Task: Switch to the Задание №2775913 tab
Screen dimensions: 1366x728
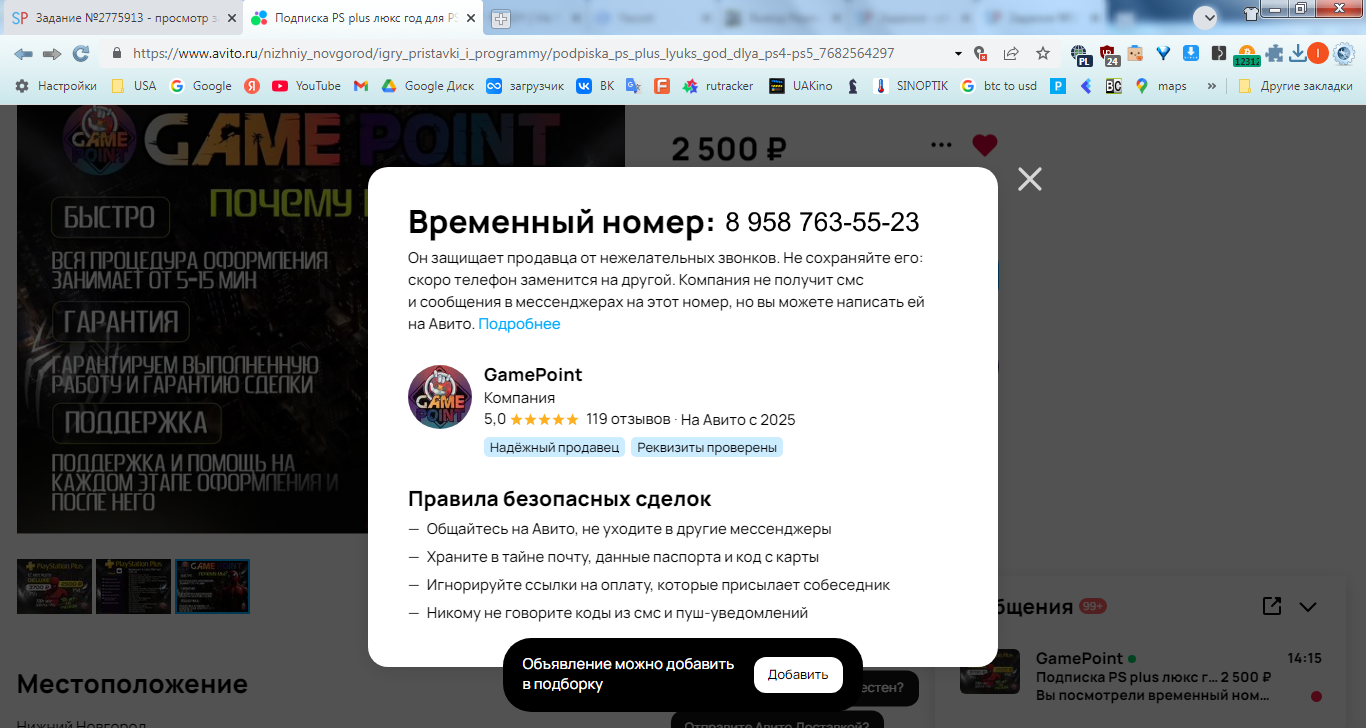Action: point(121,18)
